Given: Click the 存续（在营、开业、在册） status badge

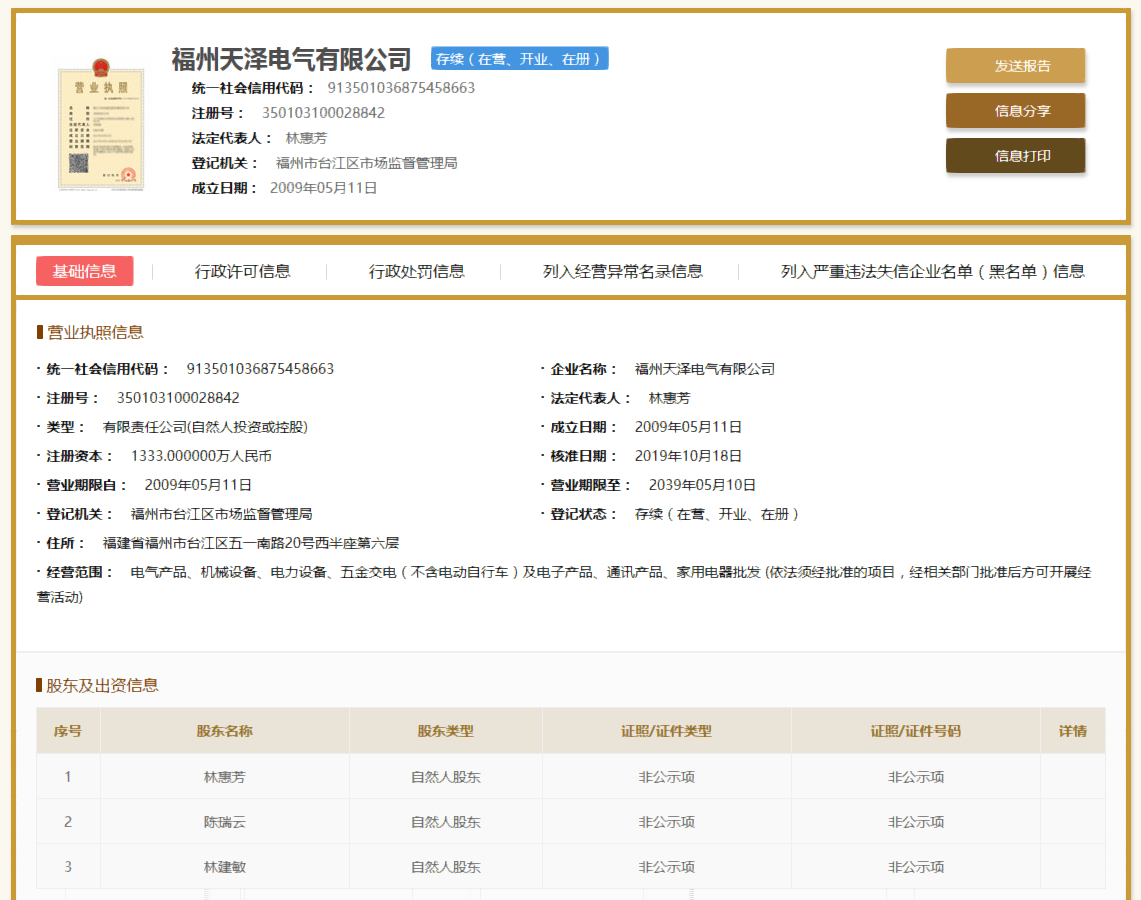Looking at the screenshot, I should tap(520, 59).
